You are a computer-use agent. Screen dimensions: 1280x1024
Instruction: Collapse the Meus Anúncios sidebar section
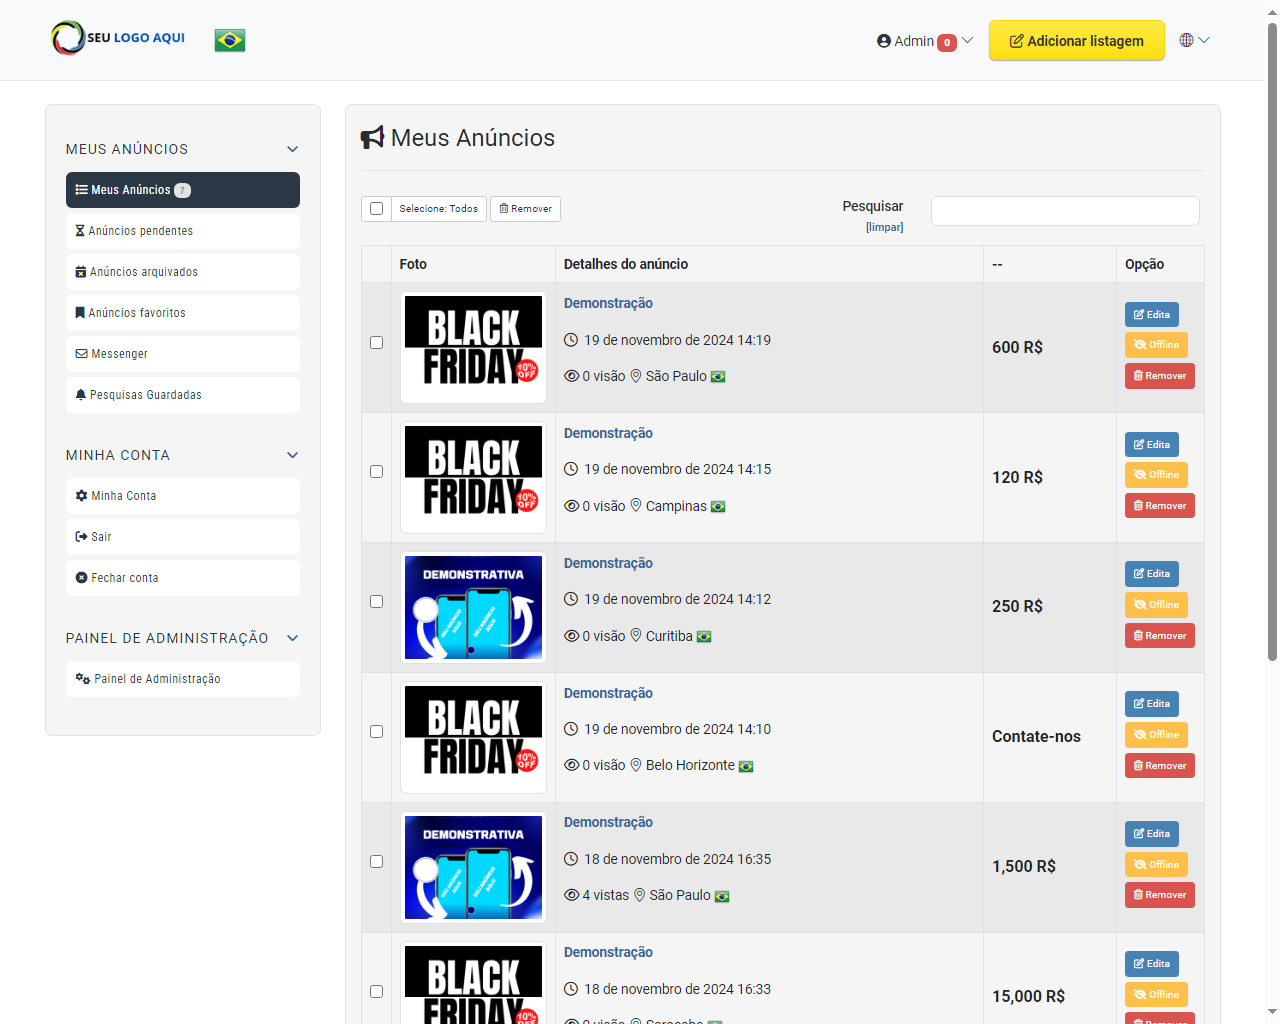tap(292, 149)
